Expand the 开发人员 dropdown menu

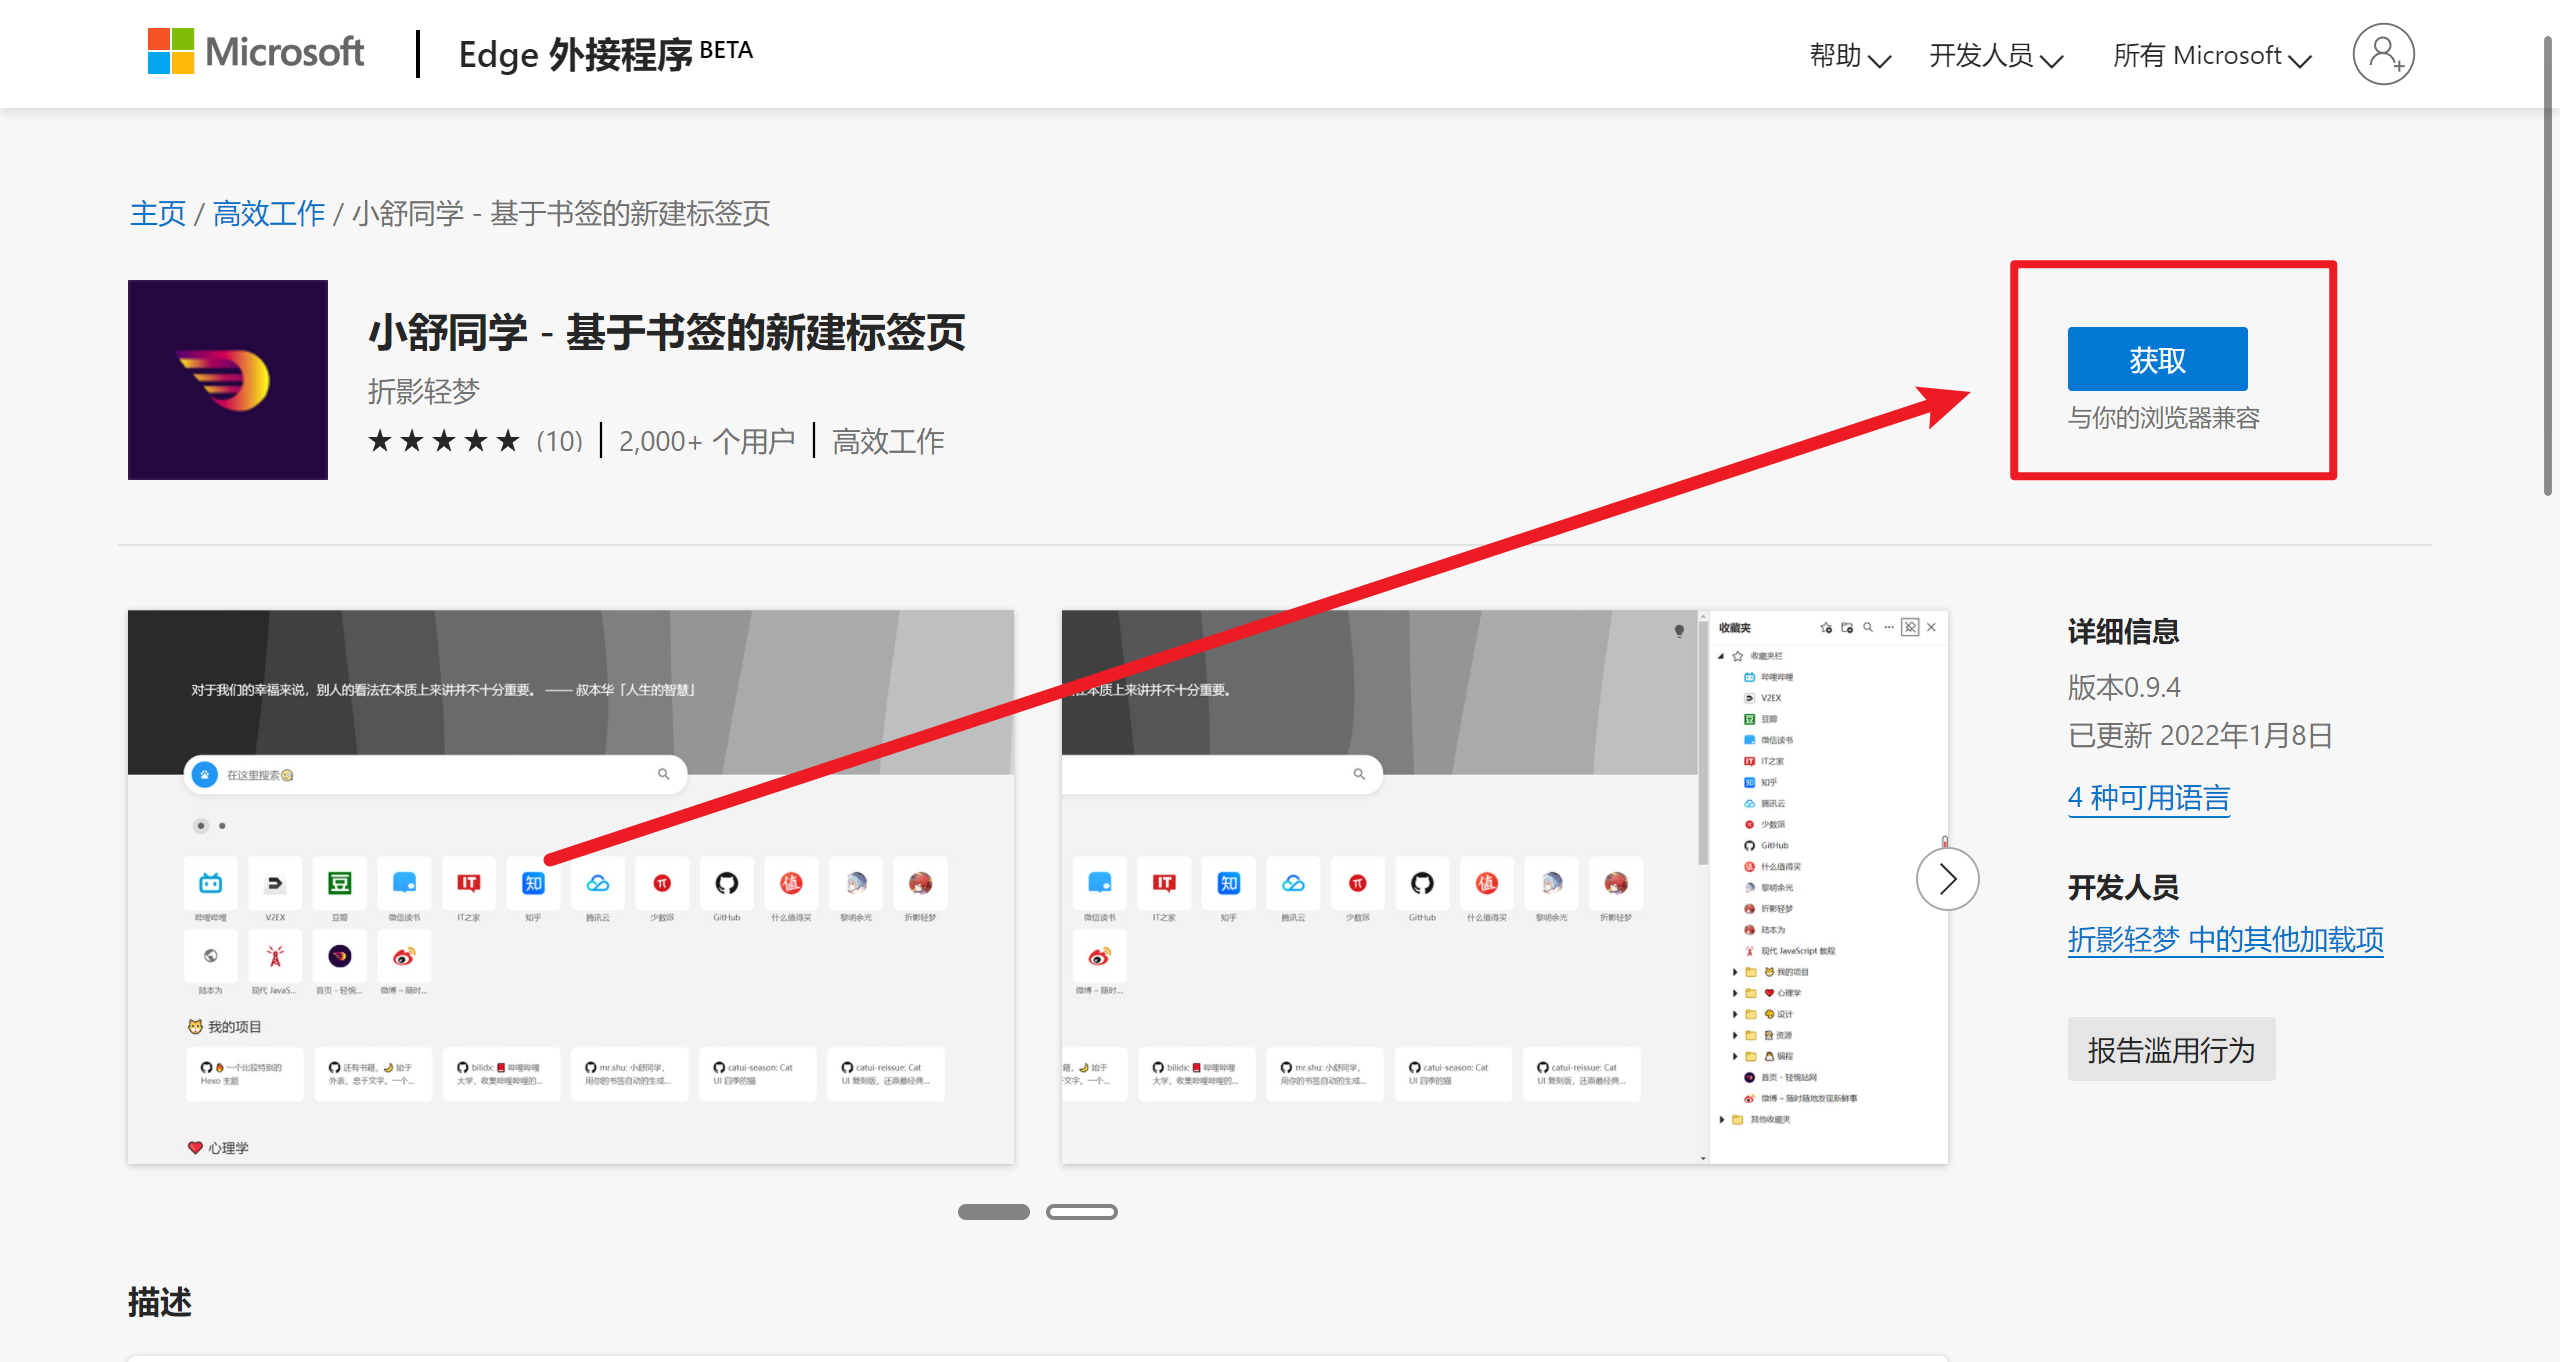(x=1995, y=56)
